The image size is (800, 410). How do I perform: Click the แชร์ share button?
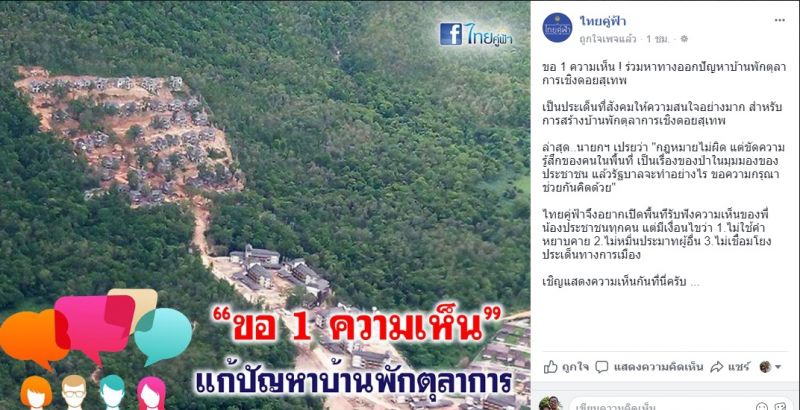730,367
